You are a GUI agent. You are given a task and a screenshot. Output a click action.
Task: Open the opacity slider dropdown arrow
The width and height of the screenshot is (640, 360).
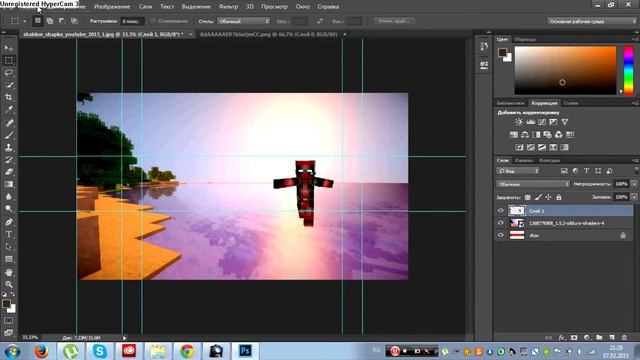pos(634,184)
